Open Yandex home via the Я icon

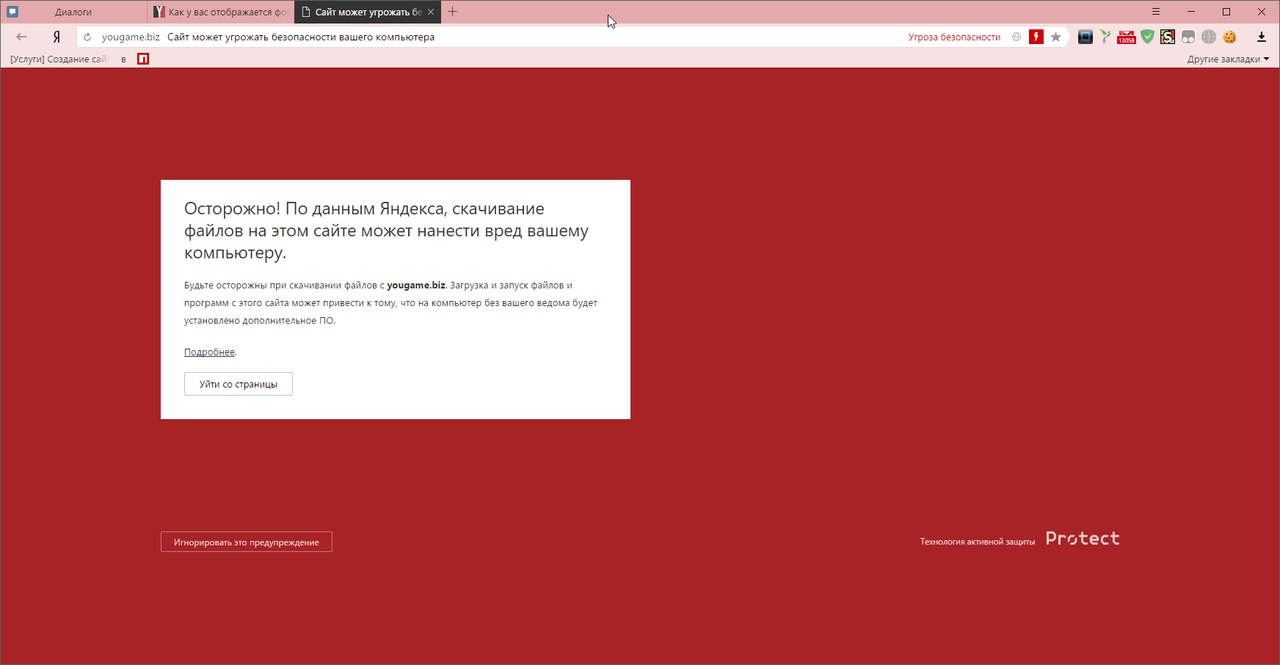57,37
